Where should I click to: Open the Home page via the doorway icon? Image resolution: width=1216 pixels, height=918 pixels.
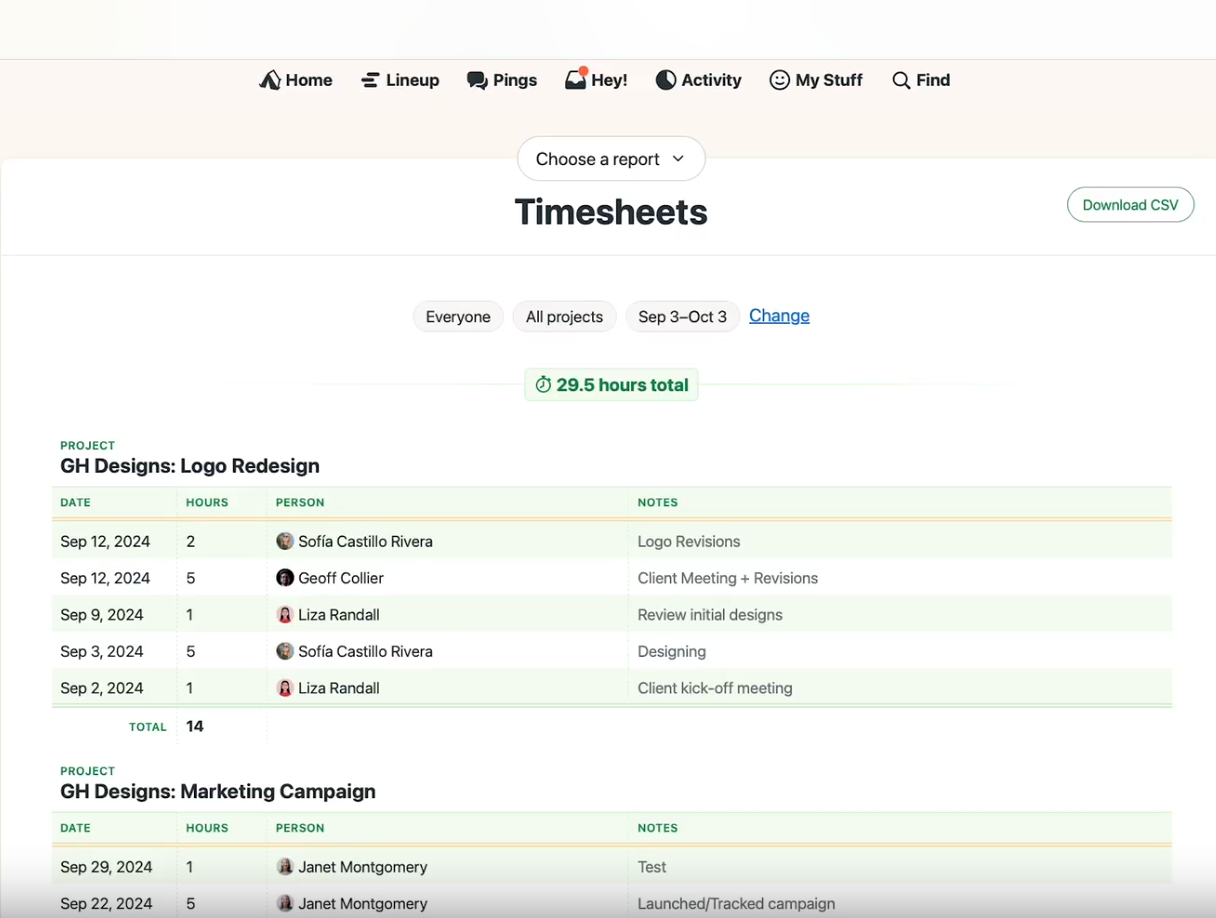click(268, 79)
